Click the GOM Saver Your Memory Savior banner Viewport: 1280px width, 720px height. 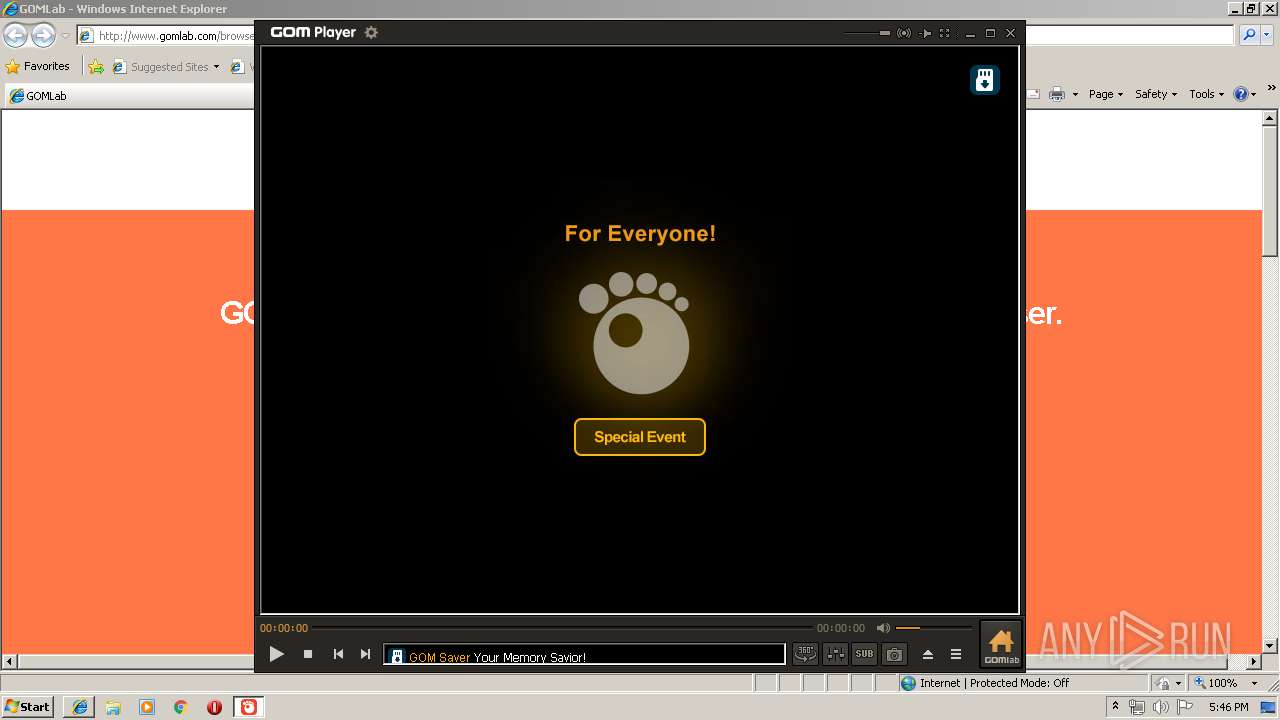(585, 656)
